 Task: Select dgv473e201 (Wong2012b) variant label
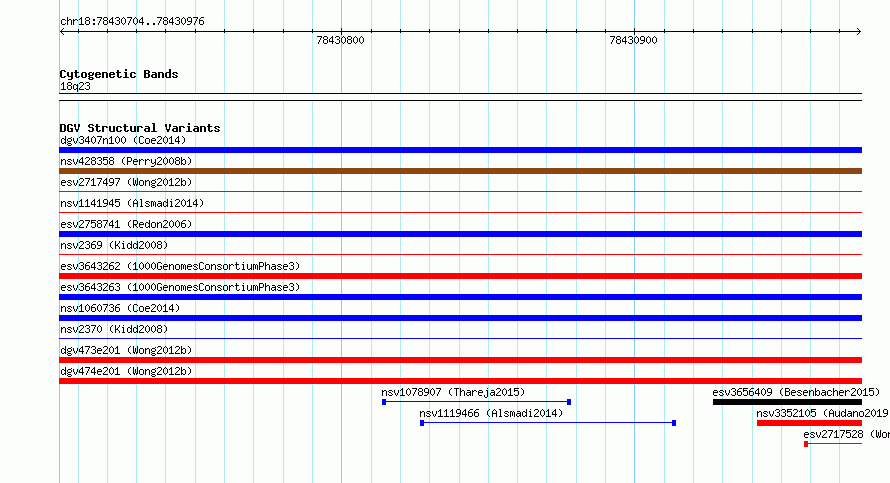tap(126, 350)
